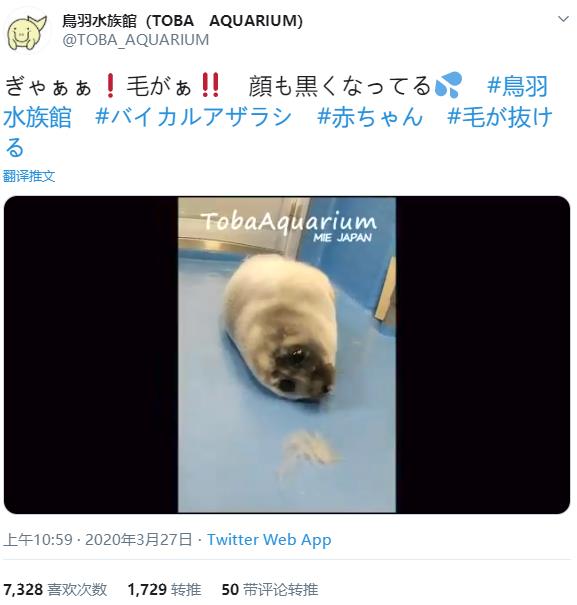Open the Twitter Web App source link

coord(269,539)
